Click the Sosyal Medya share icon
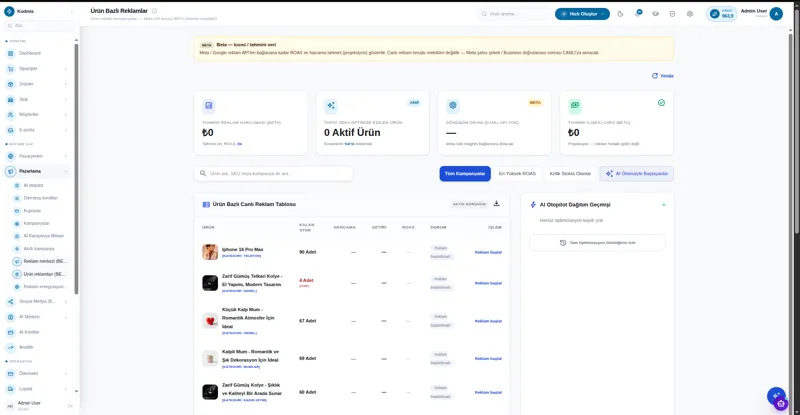 [x=10, y=302]
